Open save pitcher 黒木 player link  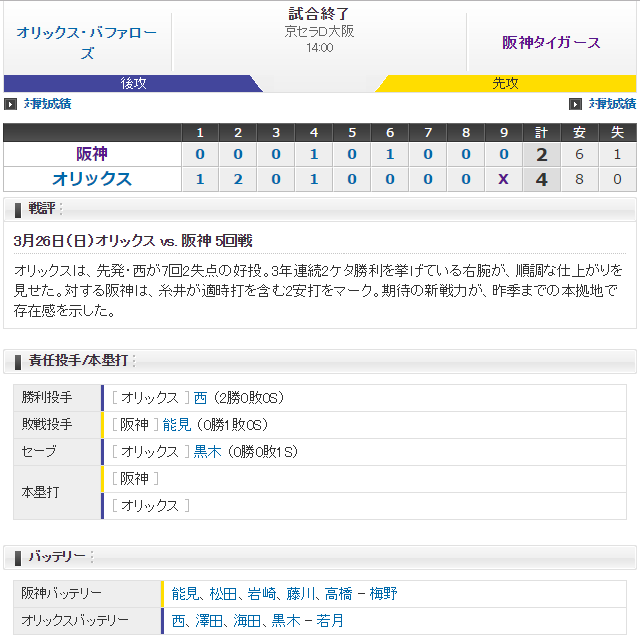pos(207,452)
